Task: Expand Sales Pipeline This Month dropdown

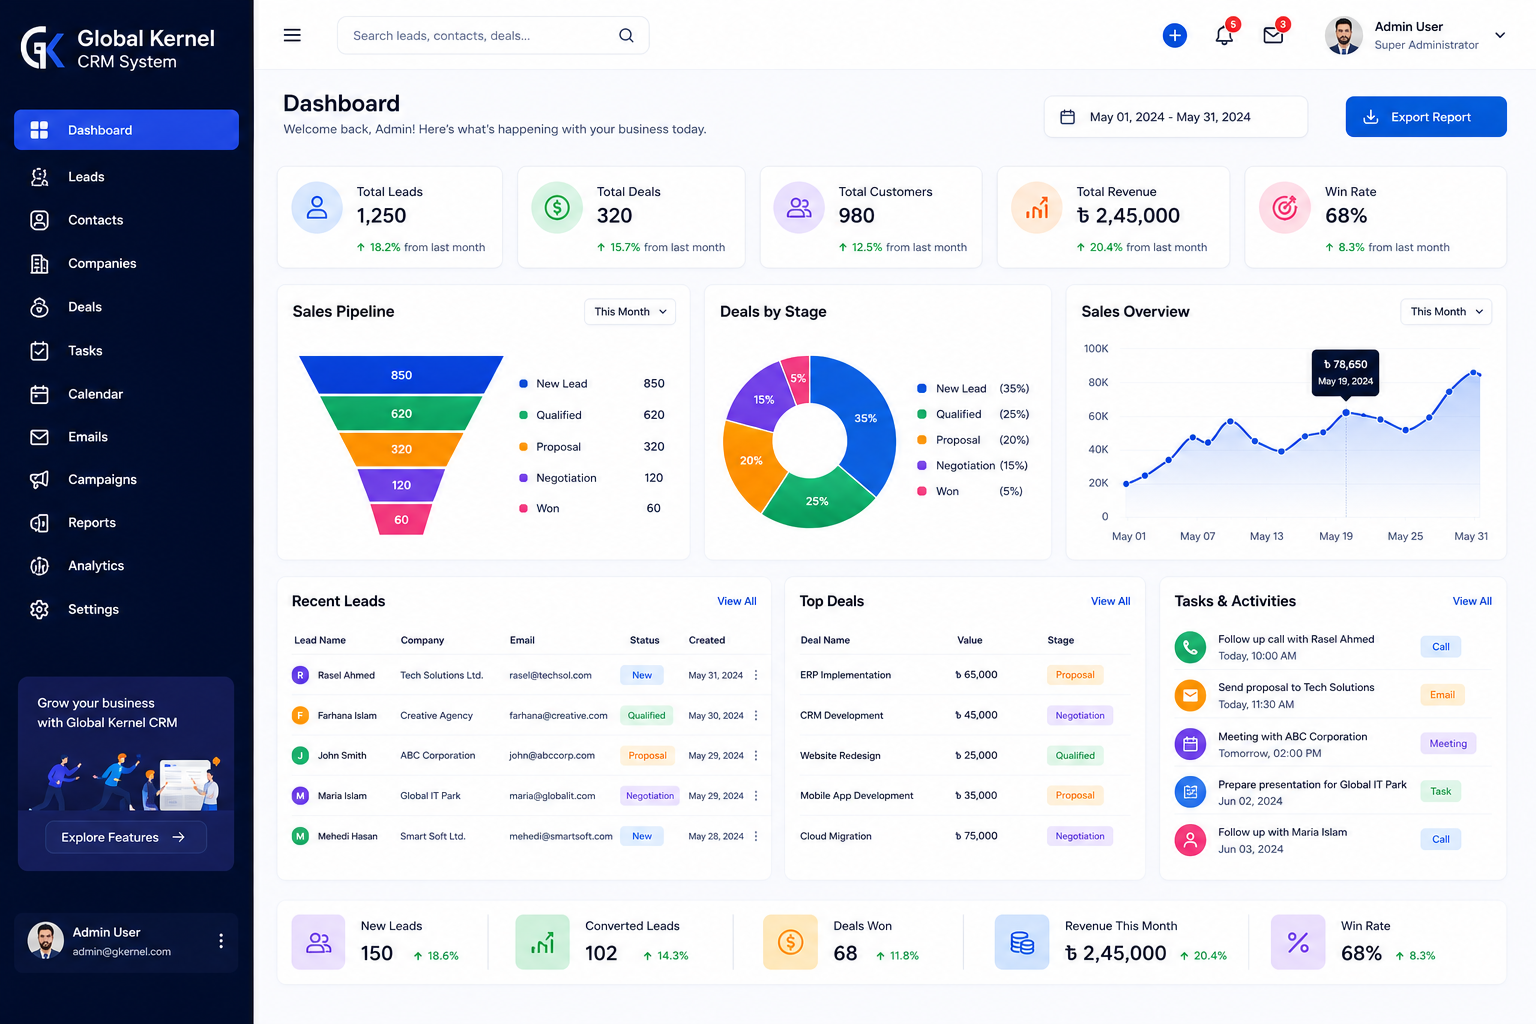Action: click(630, 312)
